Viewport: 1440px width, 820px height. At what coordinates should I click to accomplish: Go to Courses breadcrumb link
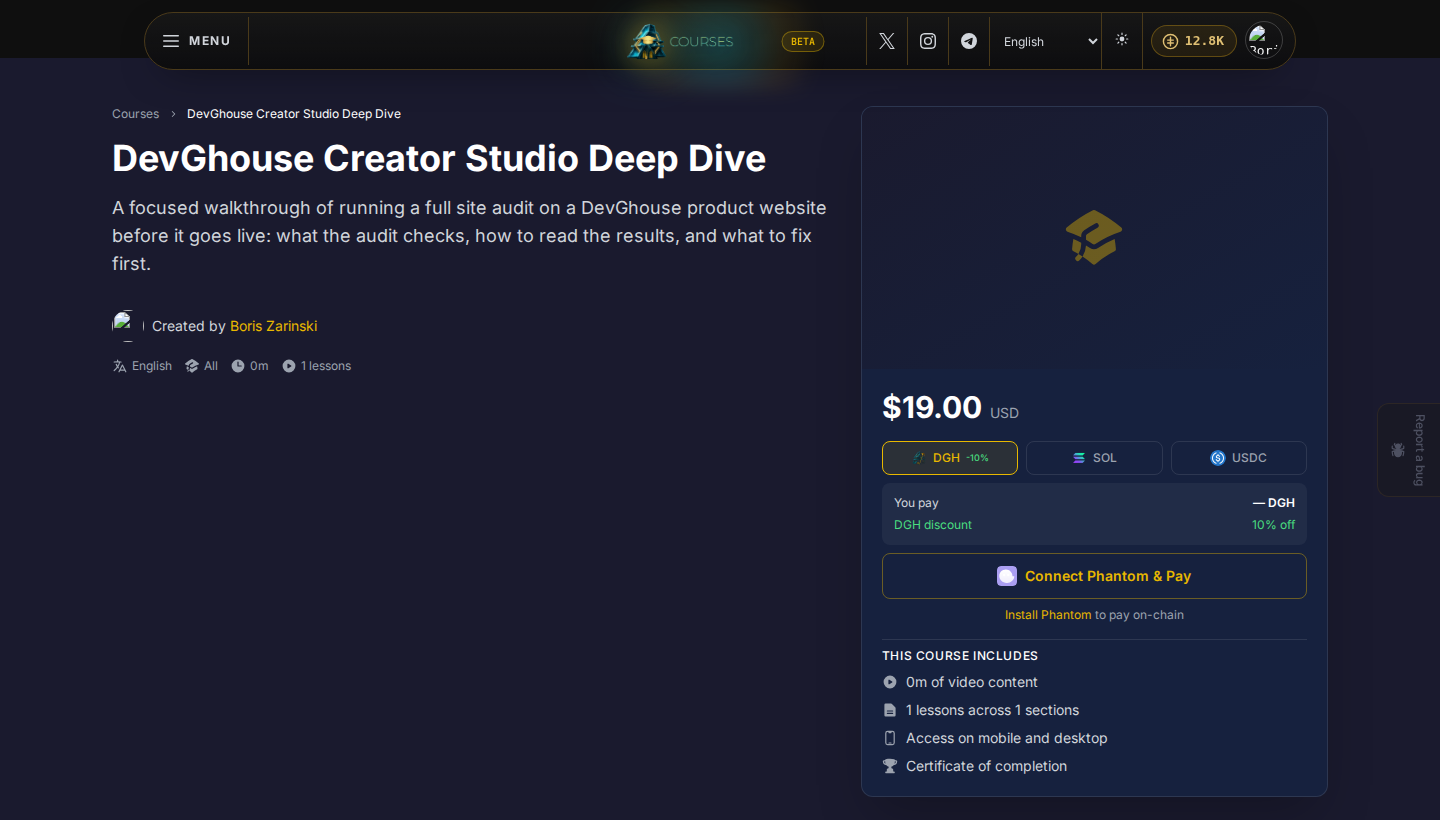point(136,114)
